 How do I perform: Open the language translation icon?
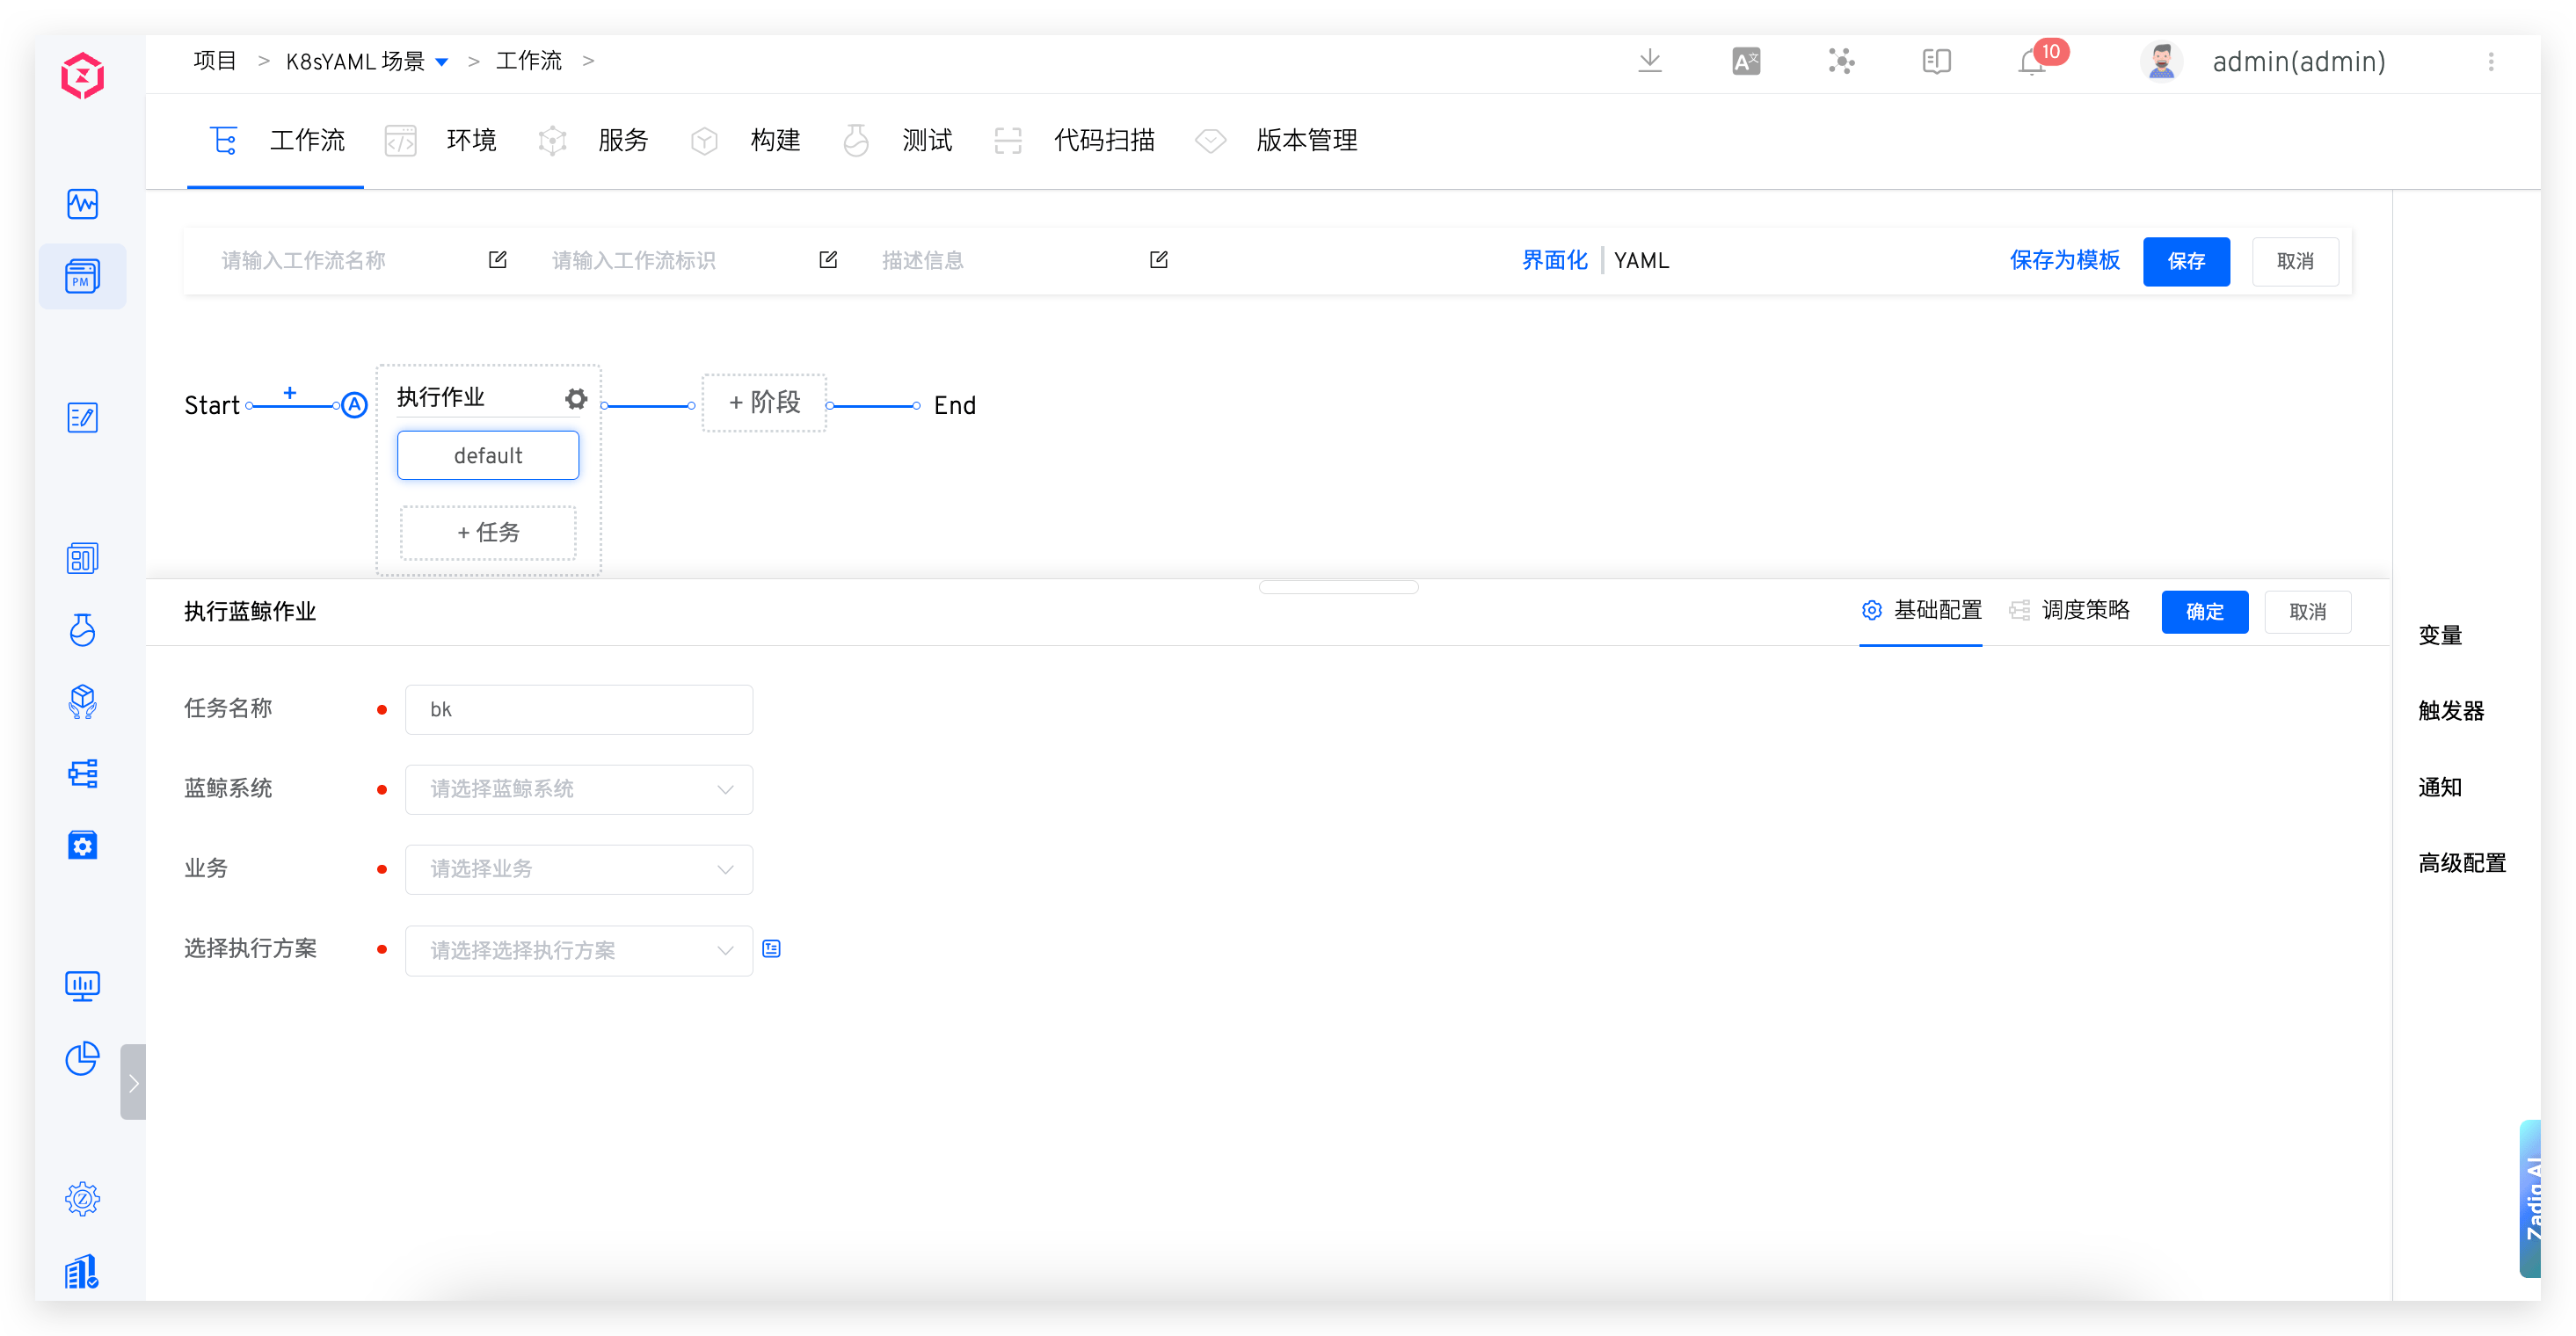click(1746, 62)
